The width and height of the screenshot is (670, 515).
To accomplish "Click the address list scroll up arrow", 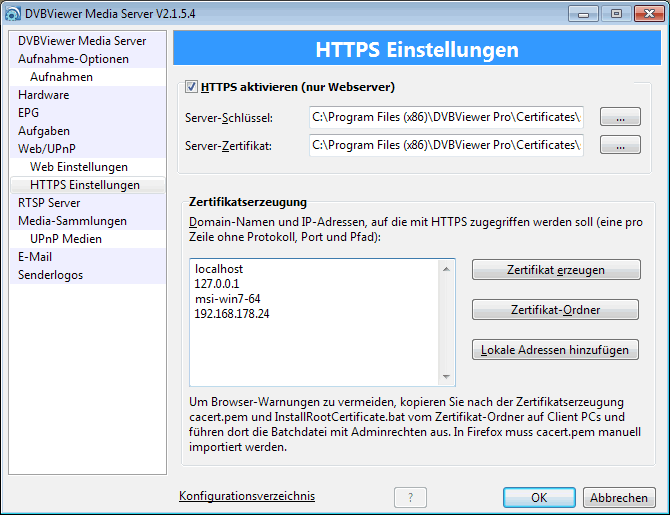I will point(446,269).
